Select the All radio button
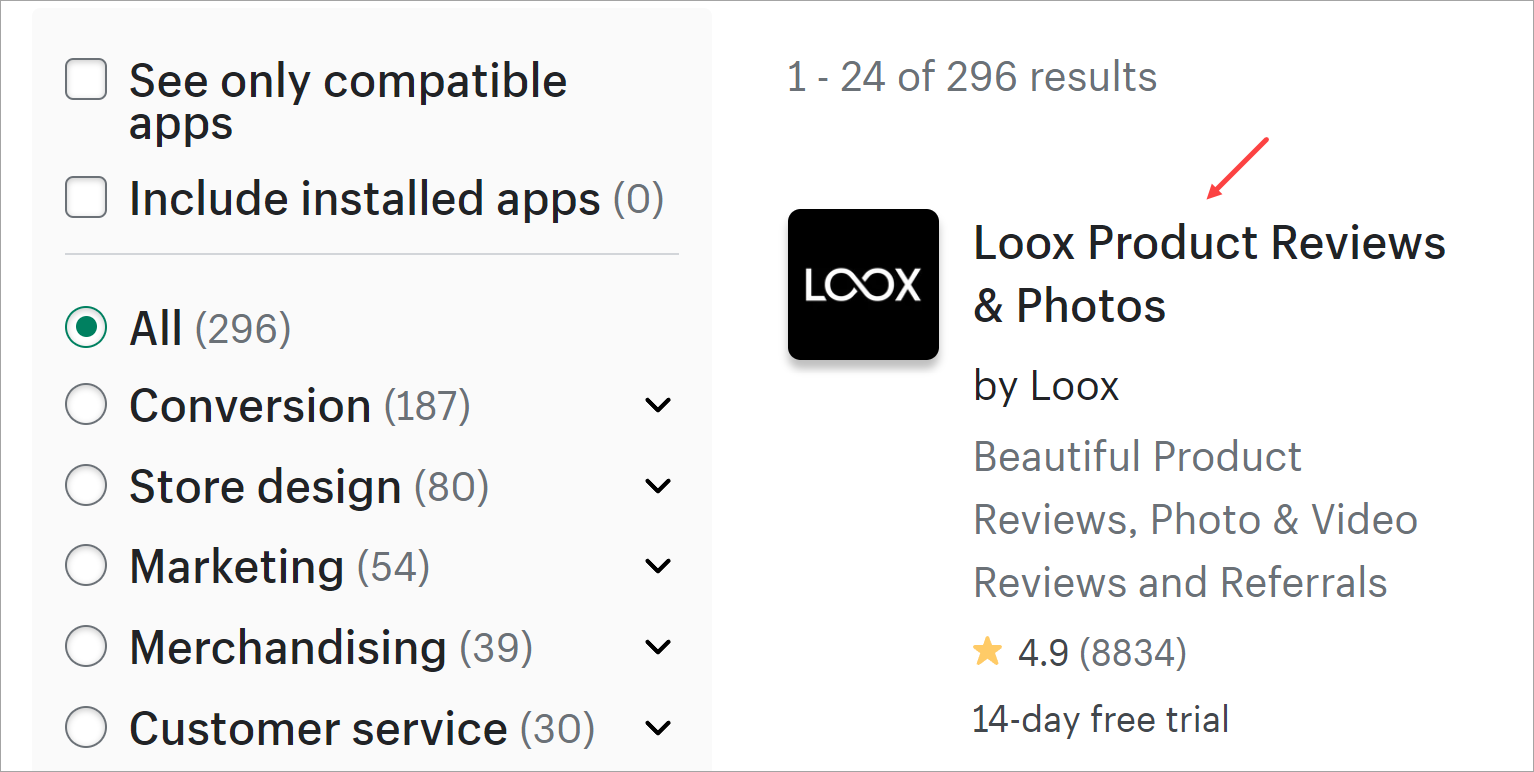This screenshot has height=772, width=1534. (x=86, y=327)
